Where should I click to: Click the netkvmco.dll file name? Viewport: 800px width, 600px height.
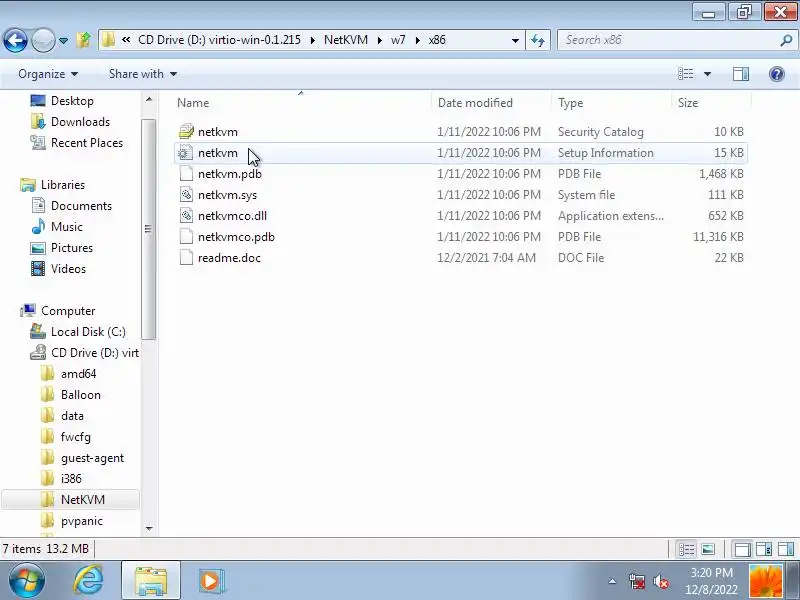[232, 216]
